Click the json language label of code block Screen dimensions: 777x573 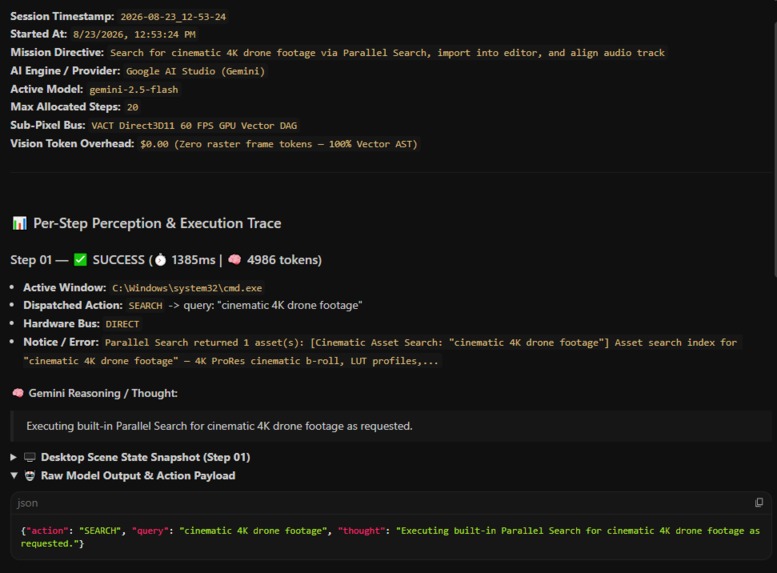point(27,503)
